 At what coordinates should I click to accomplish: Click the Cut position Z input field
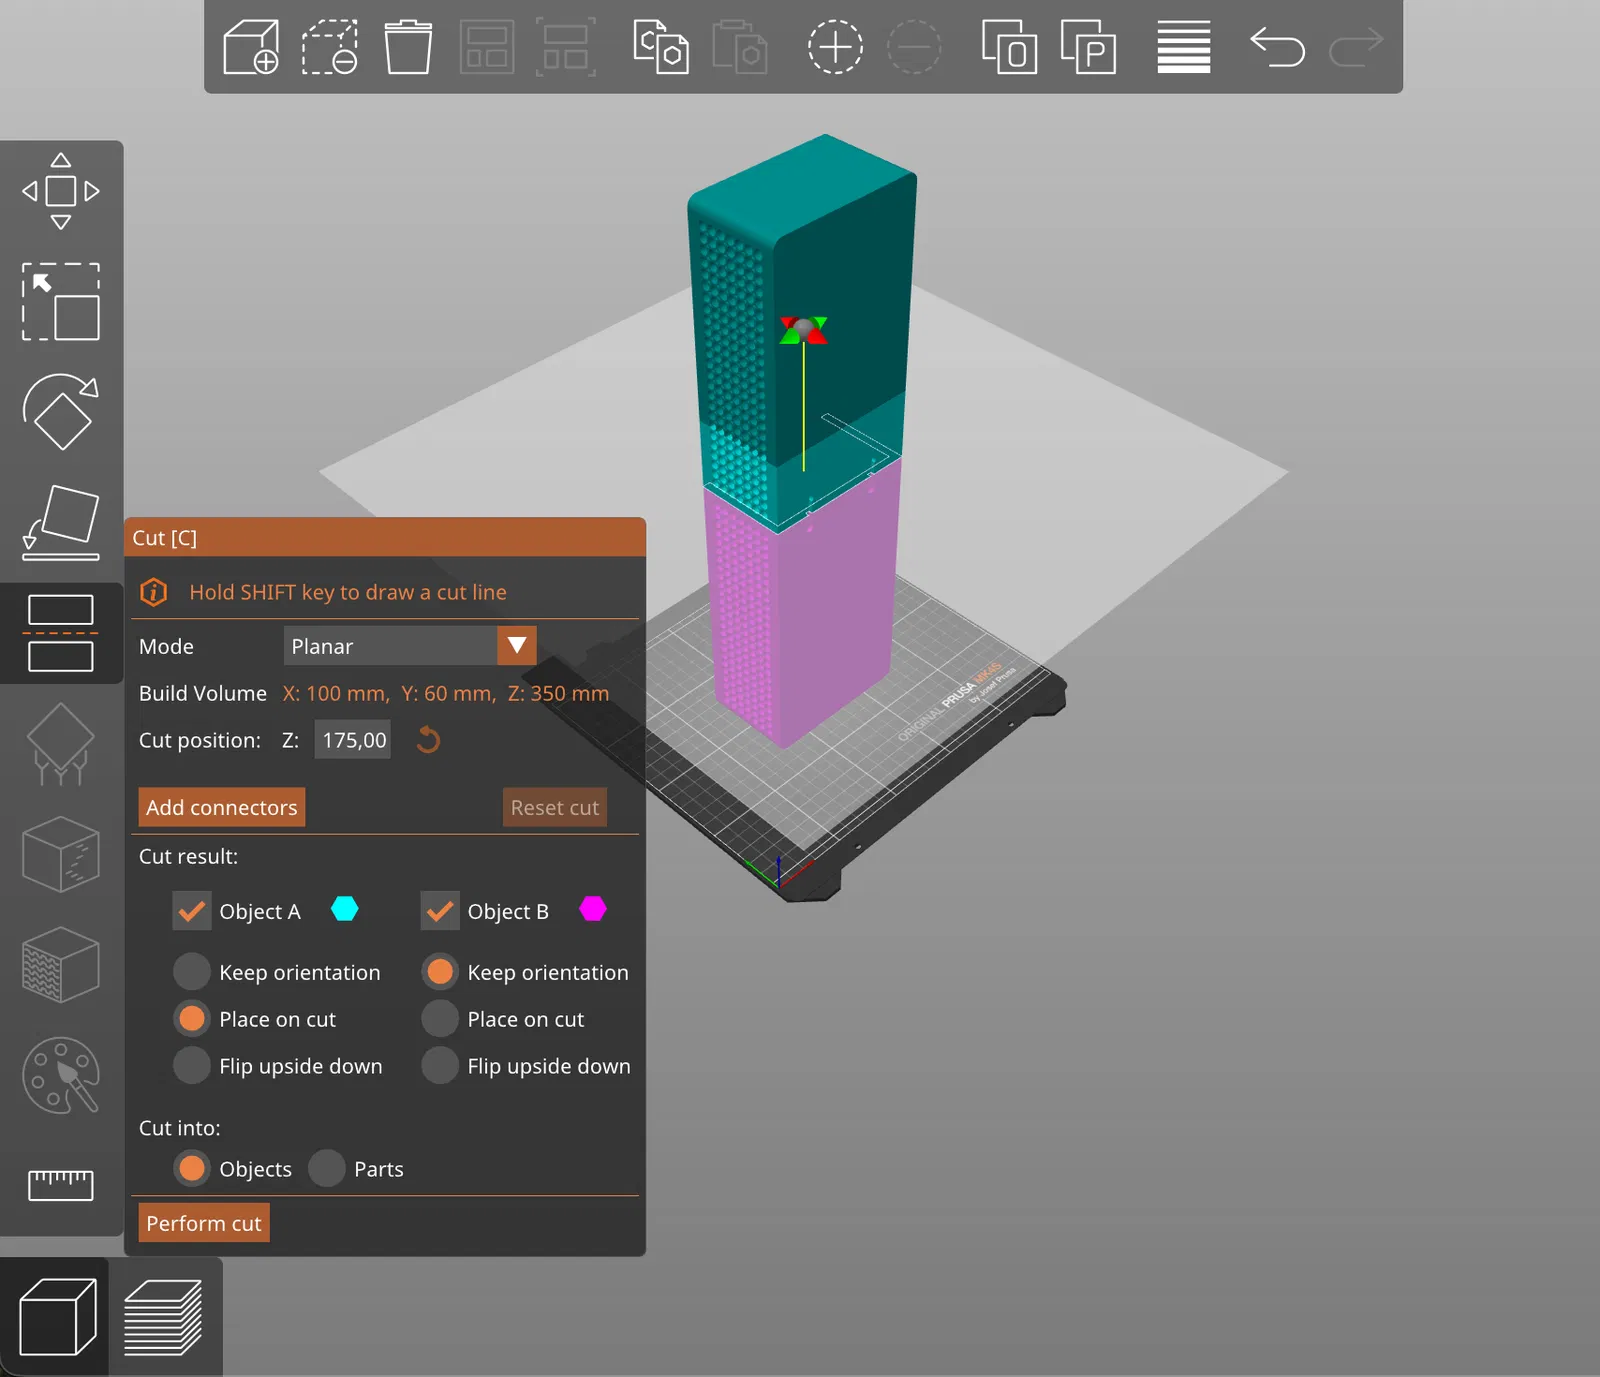point(353,740)
